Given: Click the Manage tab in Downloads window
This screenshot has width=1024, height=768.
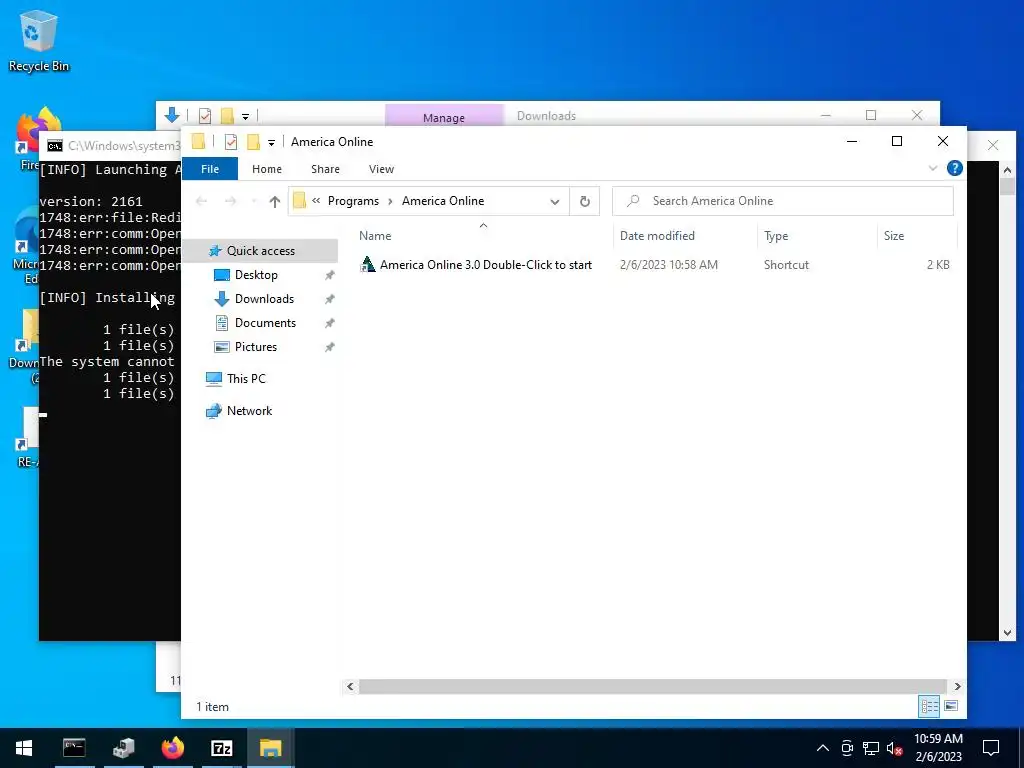Looking at the screenshot, I should point(444,117).
